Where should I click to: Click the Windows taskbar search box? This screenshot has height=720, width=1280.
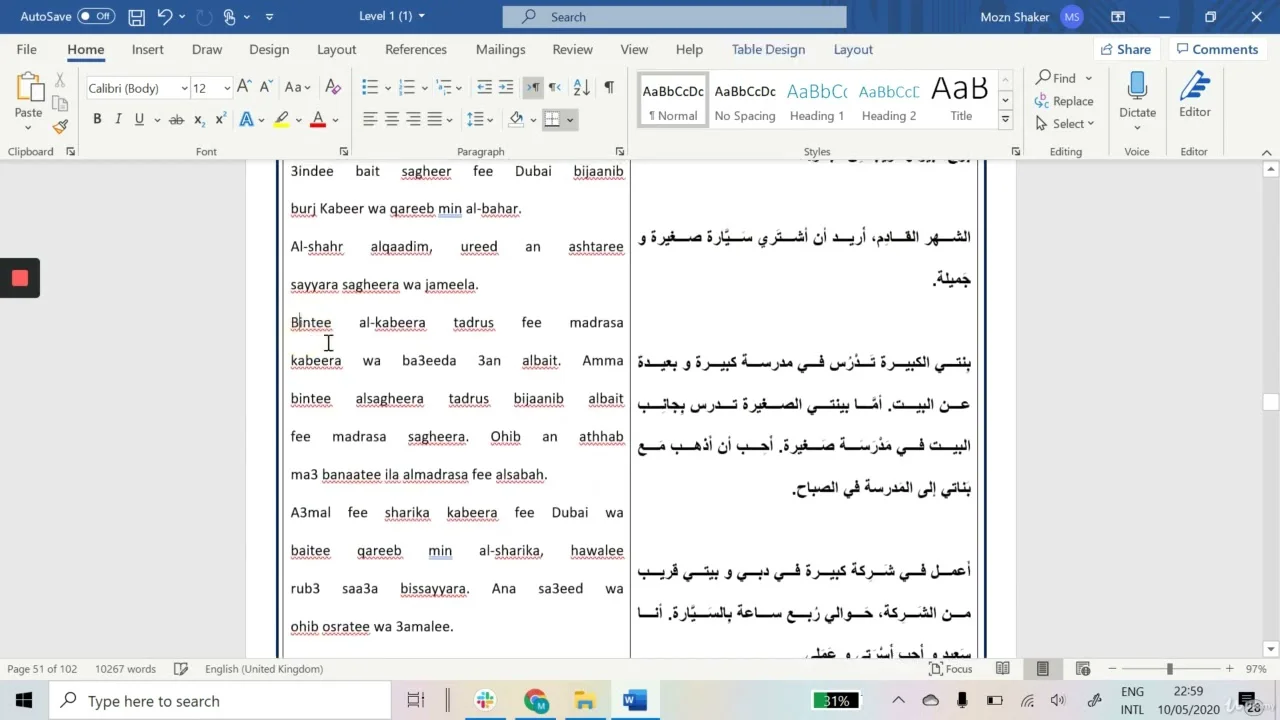click(220, 701)
